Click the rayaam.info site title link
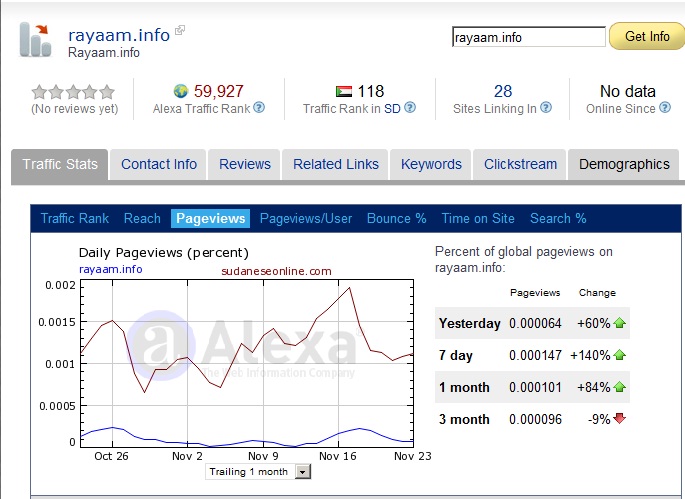 click(x=119, y=35)
